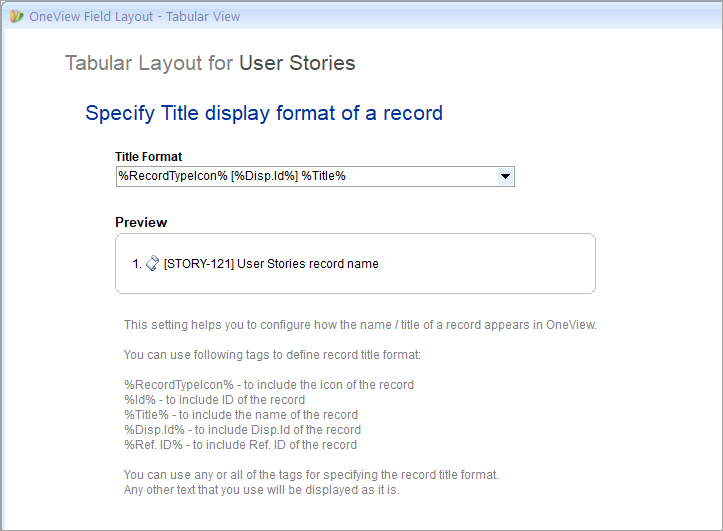
Task: Click the %Disp.Id% tag description line
Action: [243, 430]
